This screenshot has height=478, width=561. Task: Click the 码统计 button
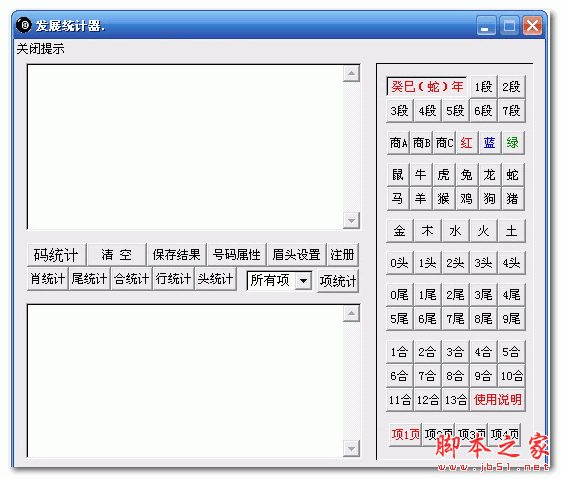(57, 255)
